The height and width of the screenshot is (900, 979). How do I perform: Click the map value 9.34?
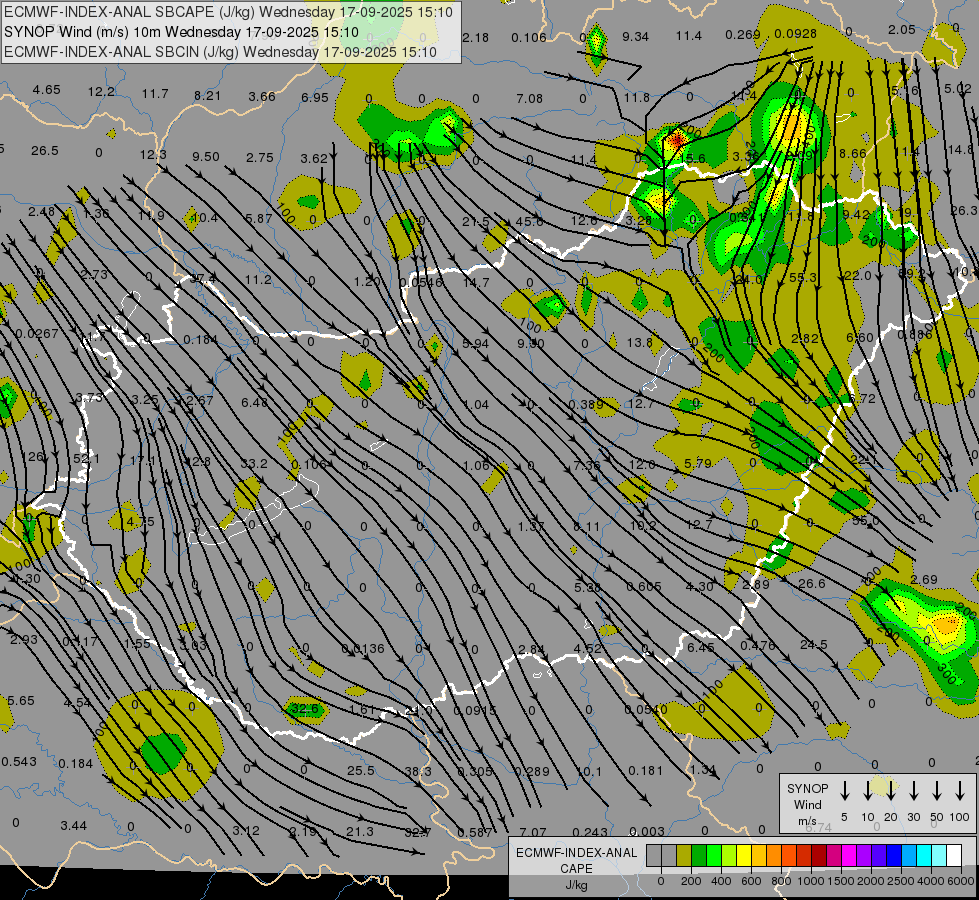point(636,37)
